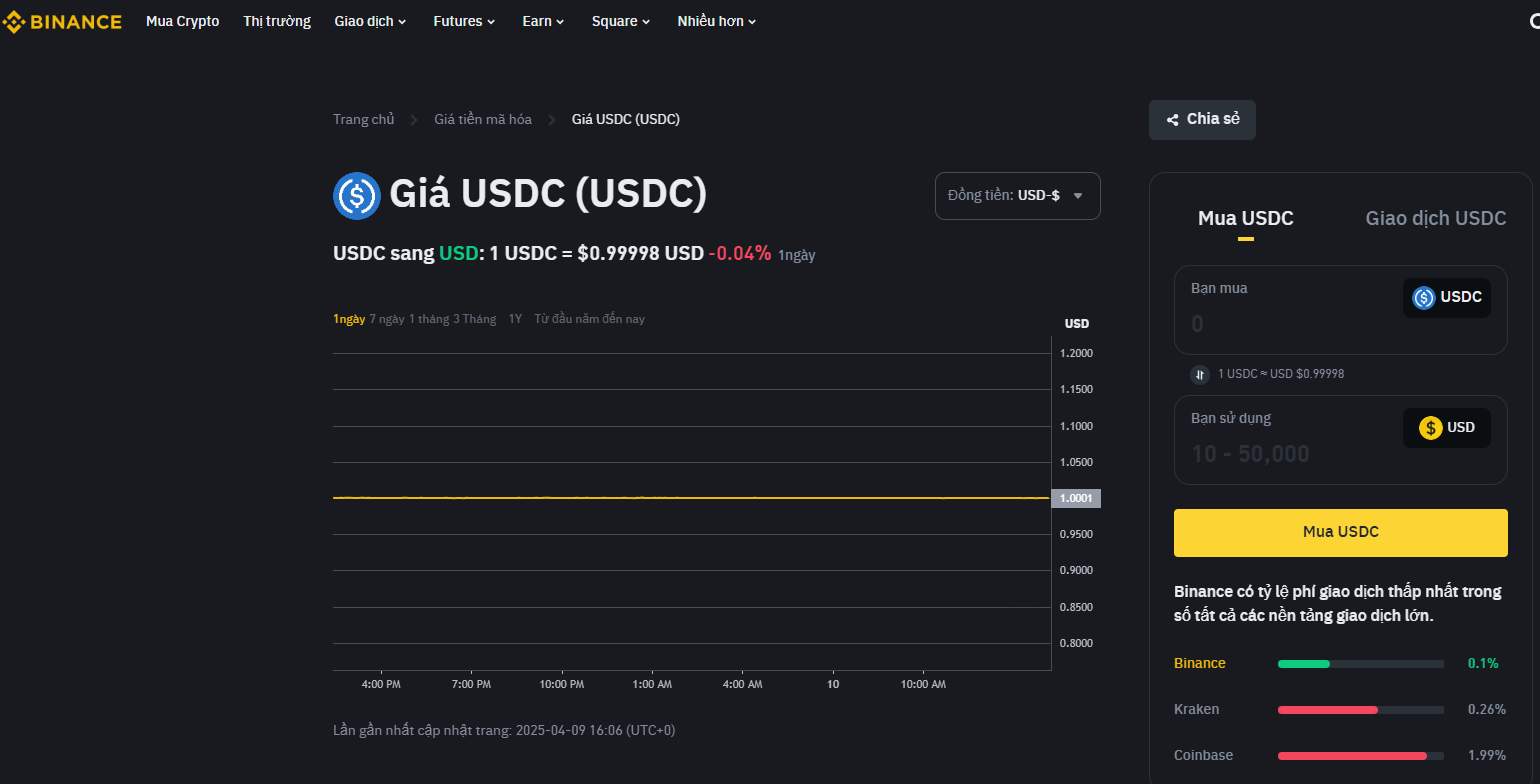Switch to the Mua USDC tab

[x=1246, y=218]
